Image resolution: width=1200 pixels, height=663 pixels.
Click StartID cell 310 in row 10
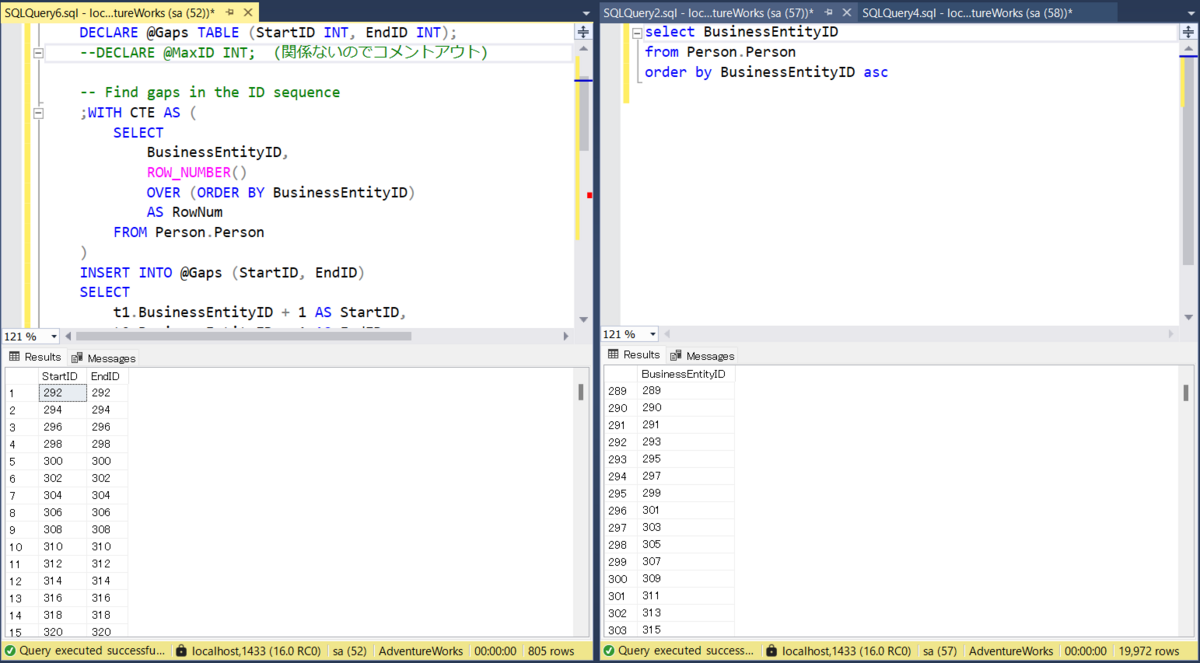pyautogui.click(x=62, y=547)
